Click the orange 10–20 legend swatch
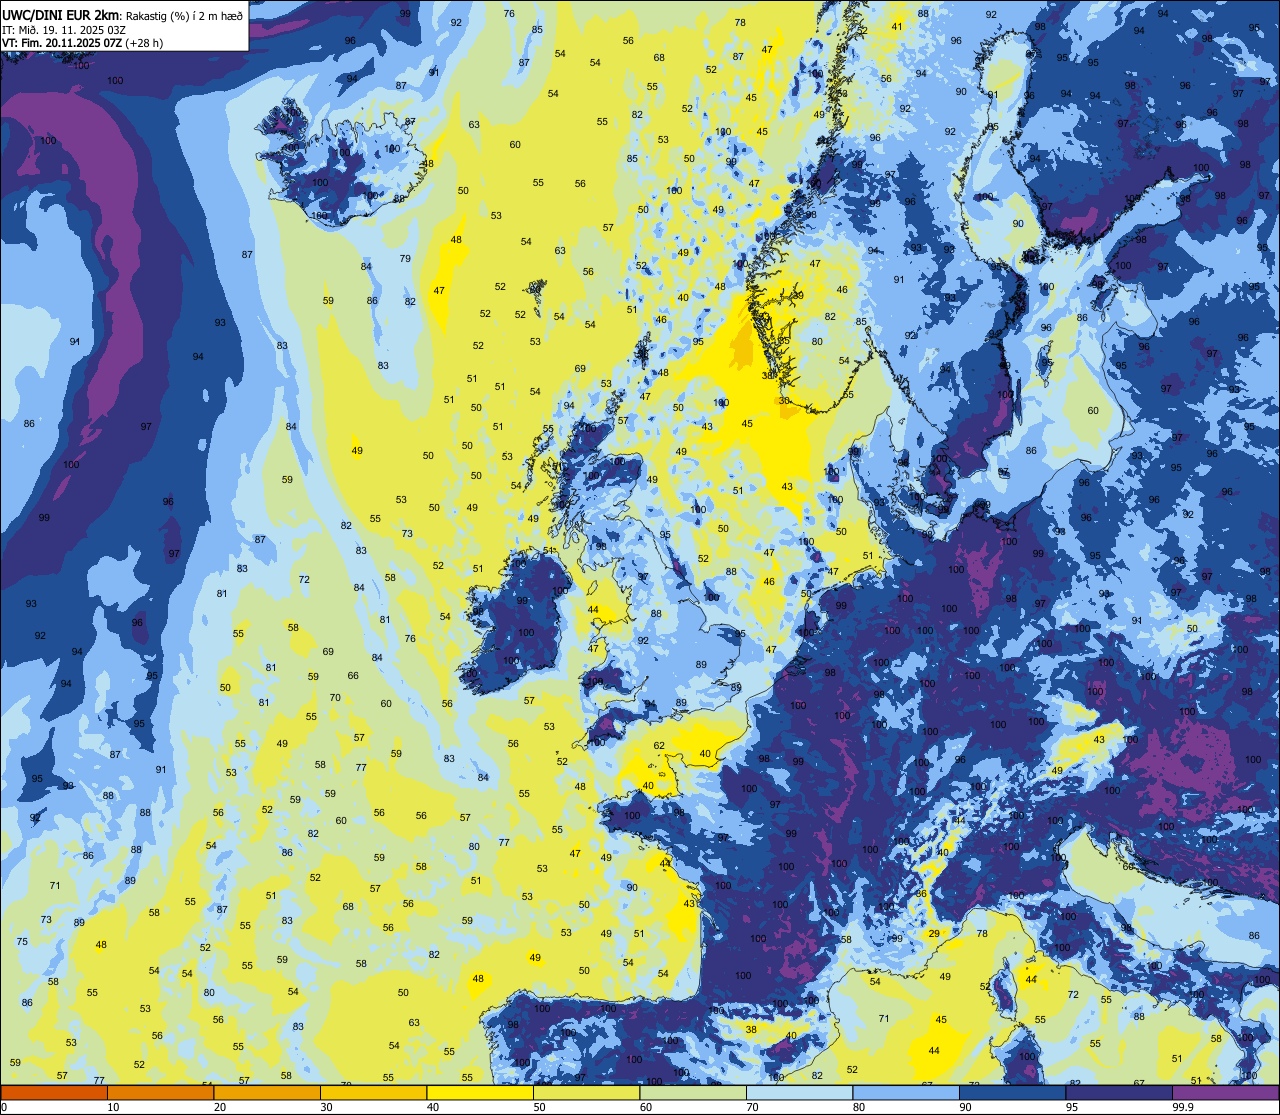The height and width of the screenshot is (1115, 1280). point(160,1092)
